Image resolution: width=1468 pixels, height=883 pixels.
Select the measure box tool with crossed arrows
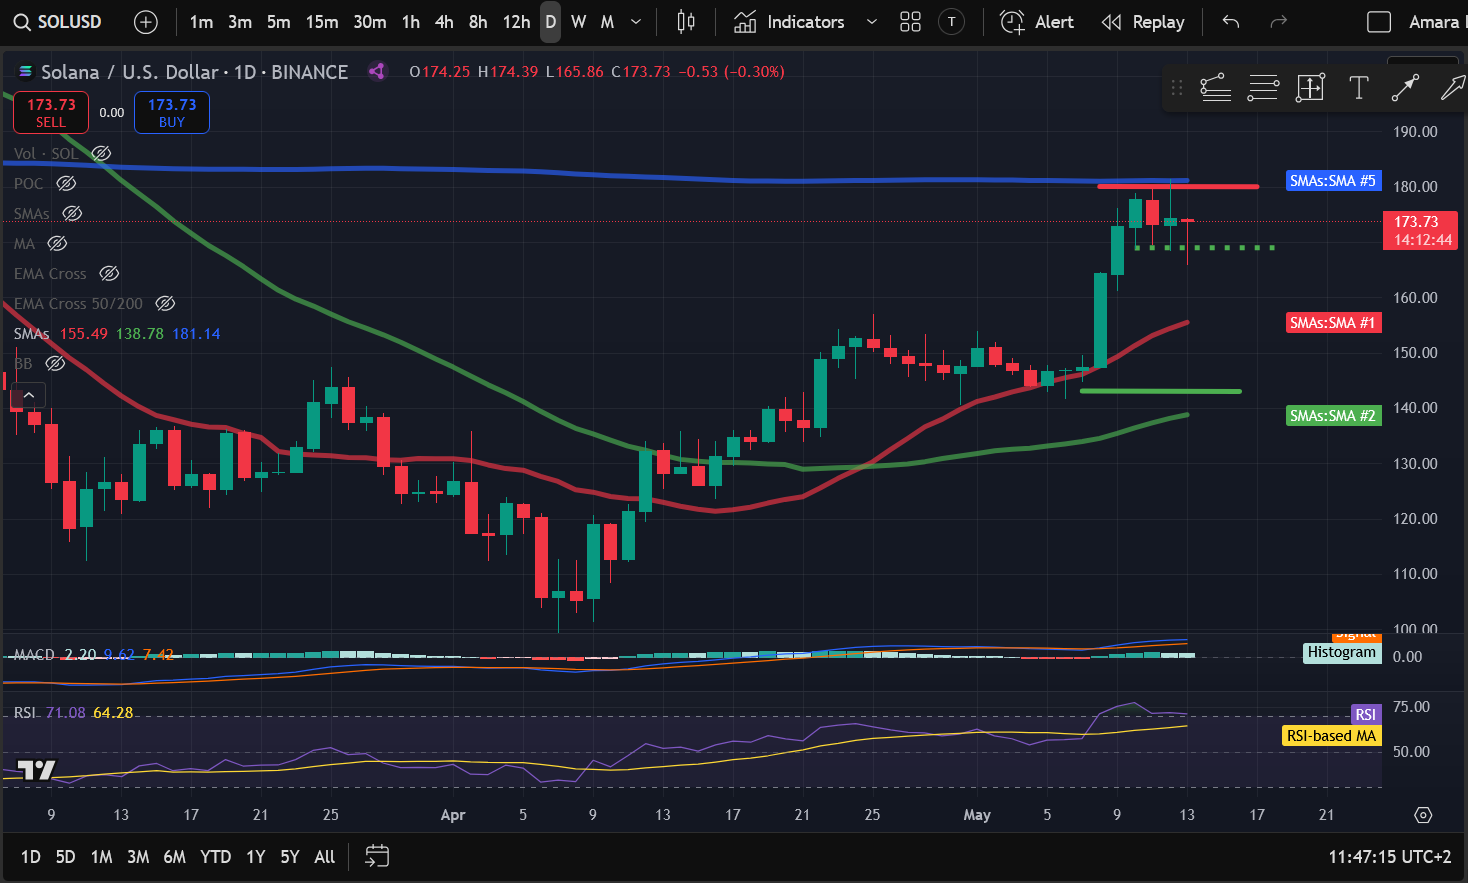tap(1310, 88)
